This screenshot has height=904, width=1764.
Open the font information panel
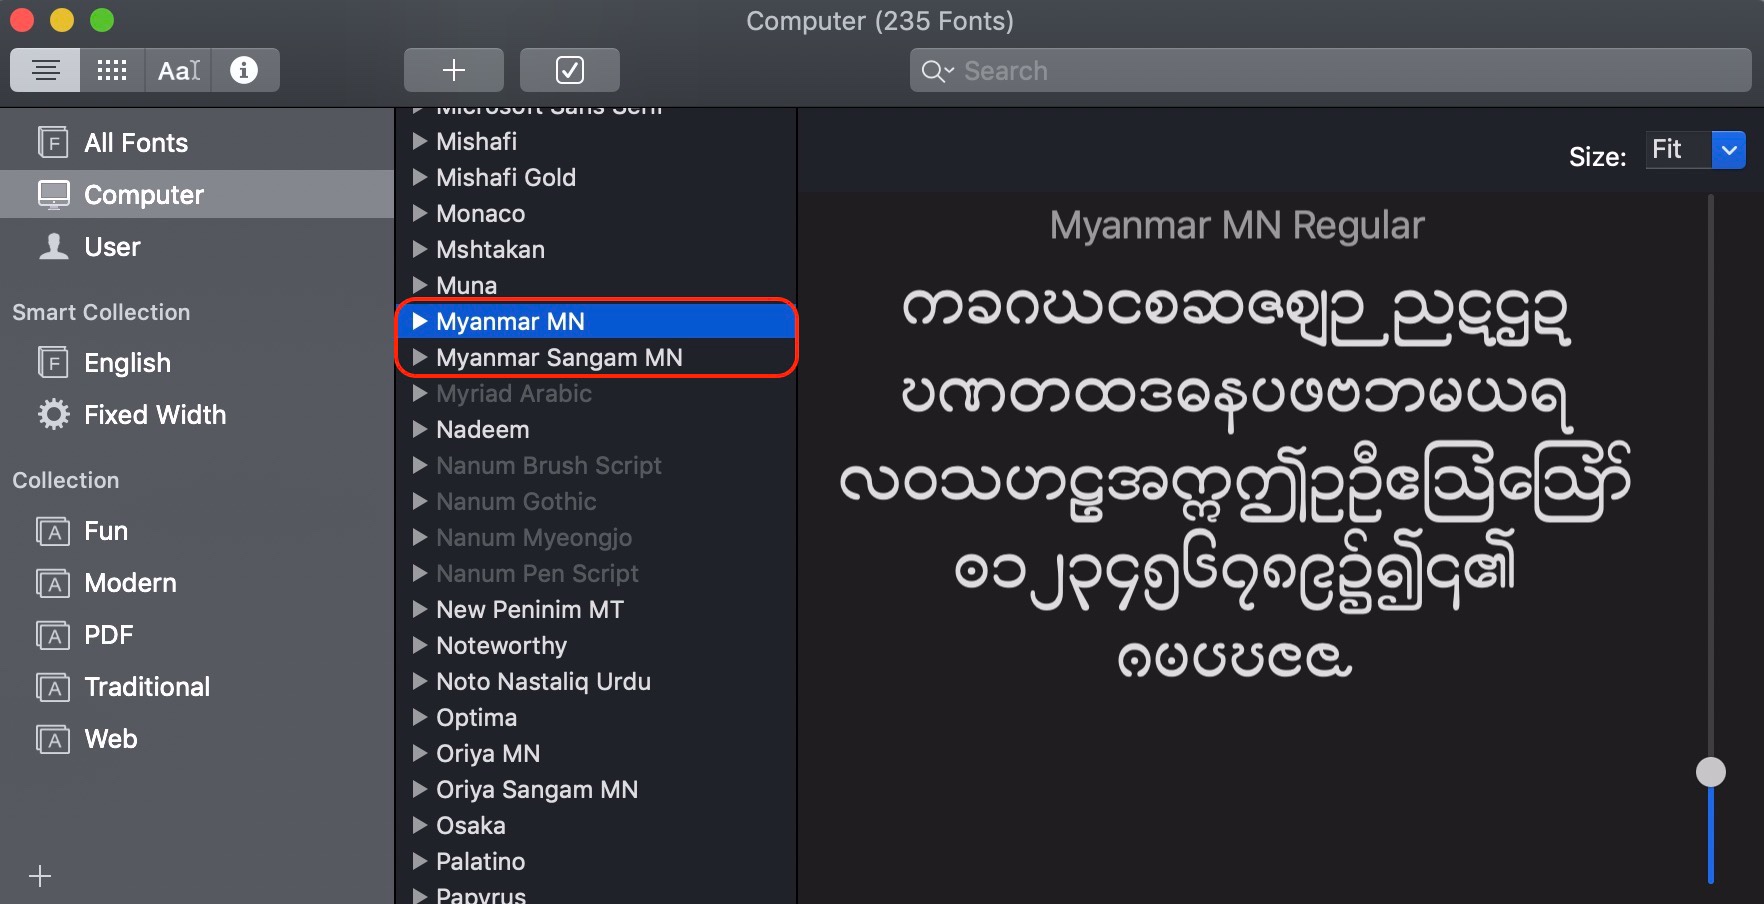(245, 70)
